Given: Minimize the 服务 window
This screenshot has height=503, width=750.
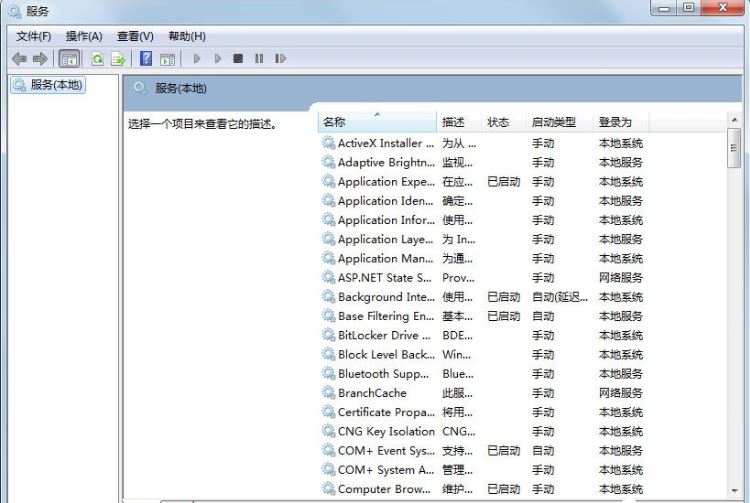Looking at the screenshot, I should click(x=664, y=8).
